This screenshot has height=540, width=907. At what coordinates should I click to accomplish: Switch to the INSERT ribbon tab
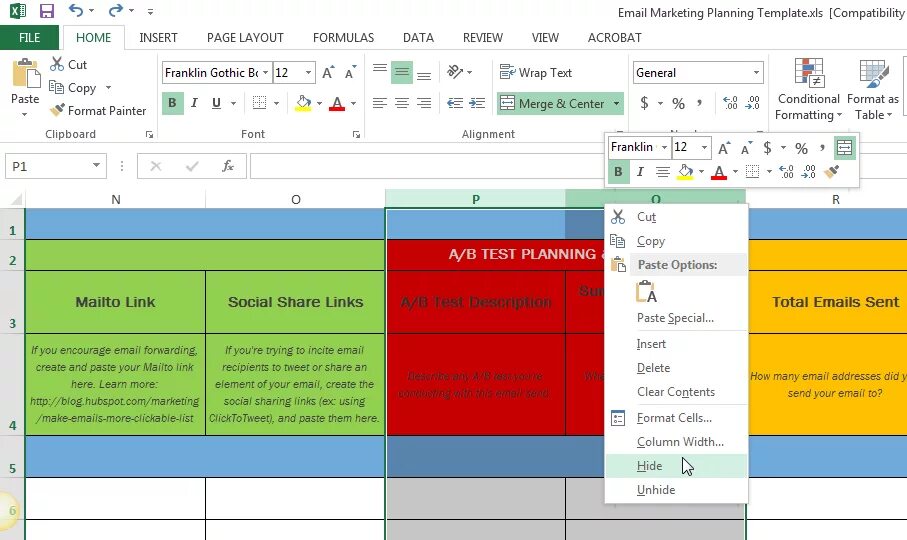158,38
